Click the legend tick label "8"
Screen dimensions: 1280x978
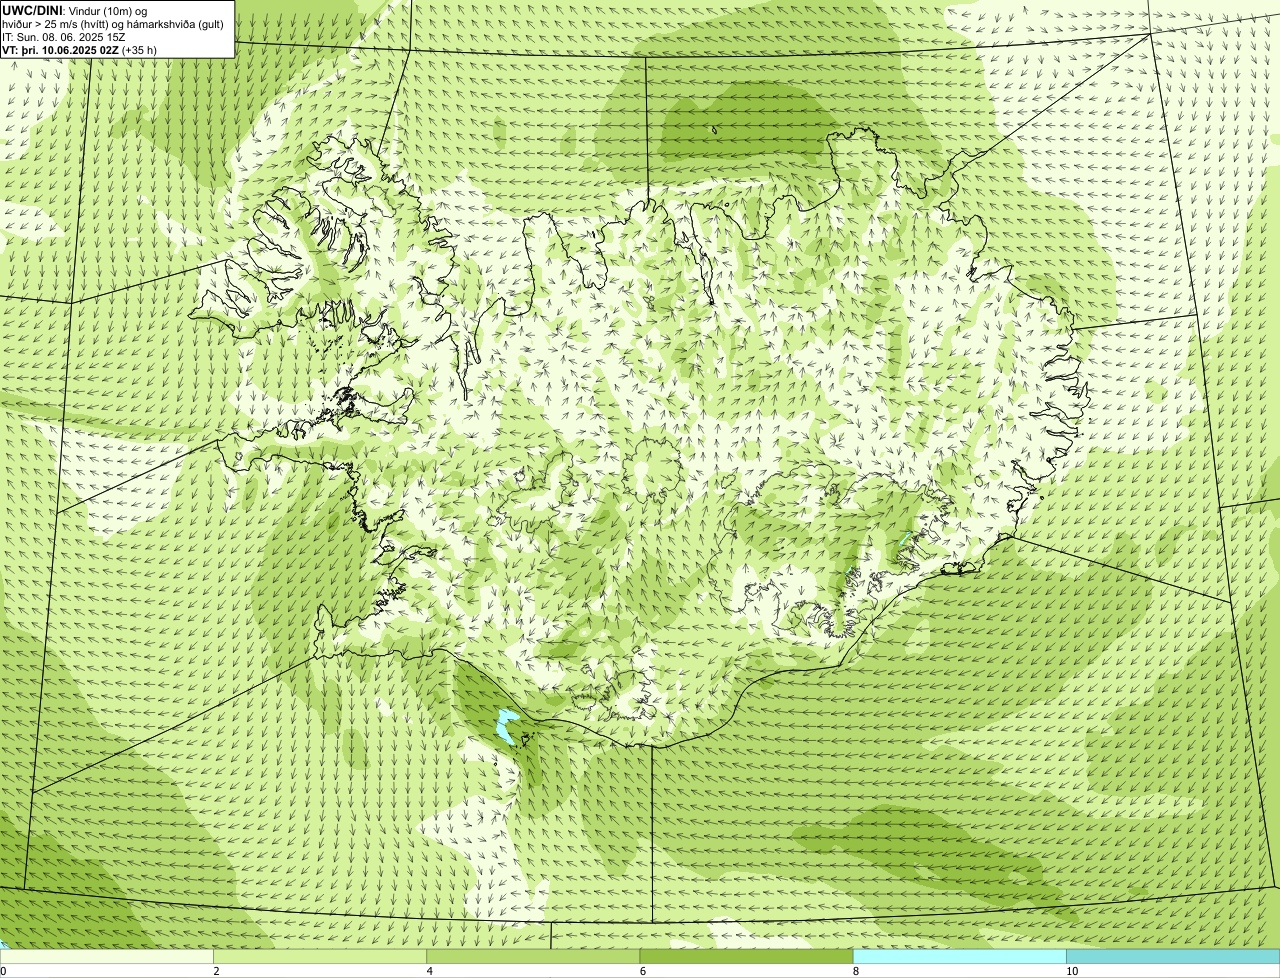click(x=855, y=971)
